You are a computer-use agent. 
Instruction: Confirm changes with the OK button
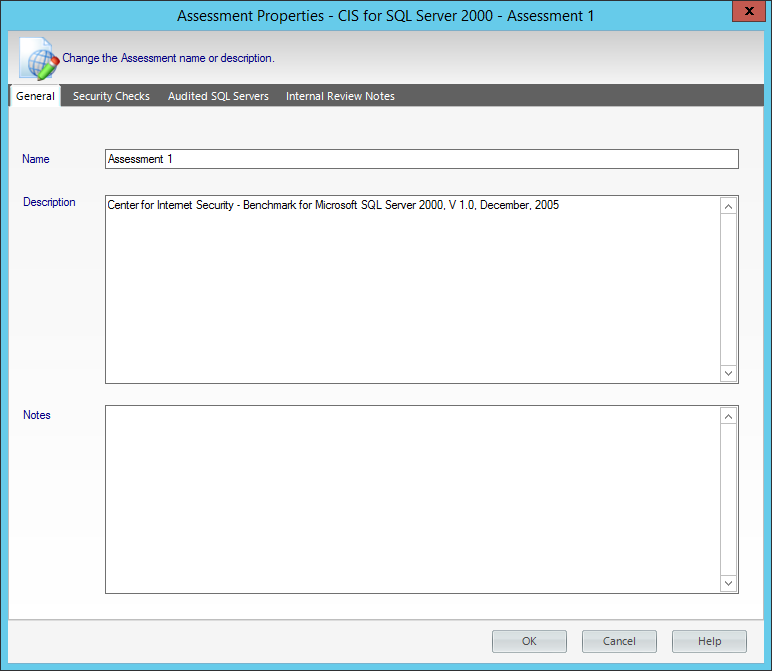[529, 641]
